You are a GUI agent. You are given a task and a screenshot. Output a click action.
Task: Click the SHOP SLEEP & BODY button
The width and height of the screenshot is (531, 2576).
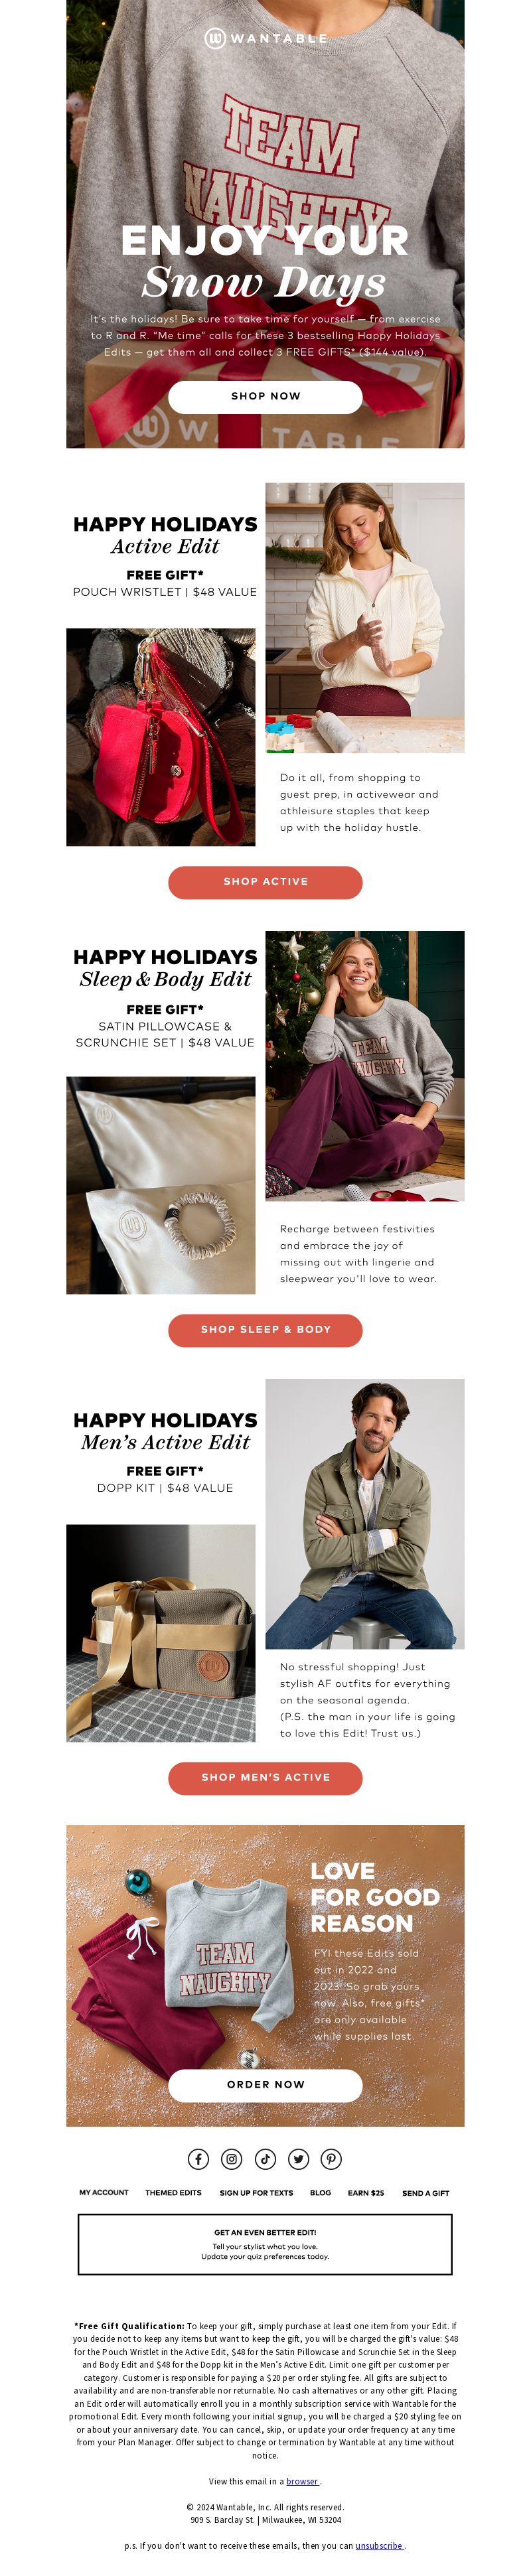[265, 1329]
